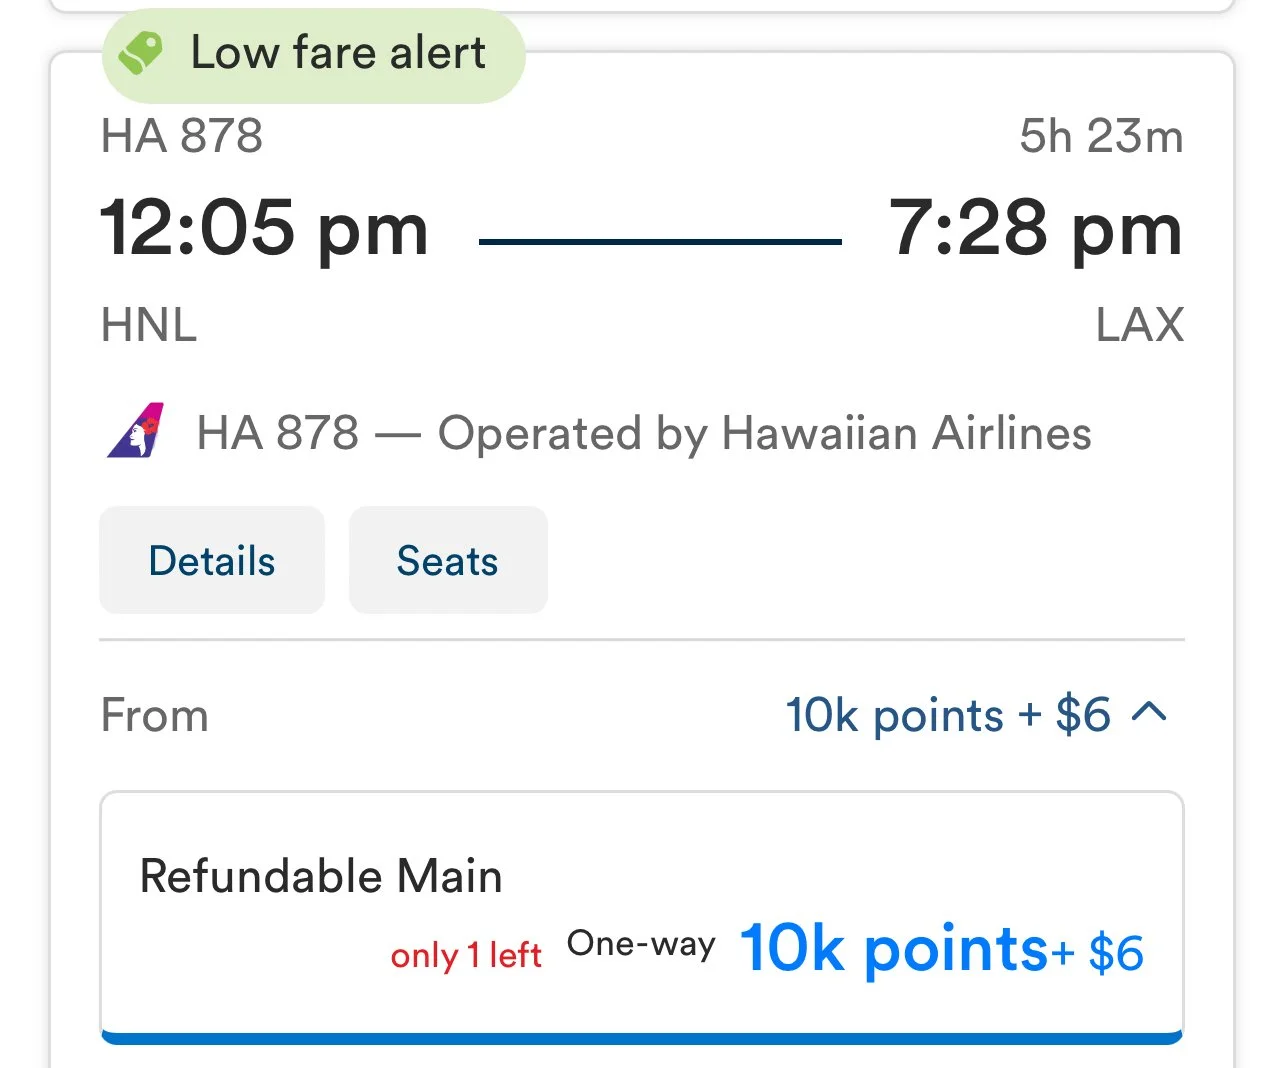Click the Low fare alert badge text
The image size is (1284, 1068).
(338, 52)
